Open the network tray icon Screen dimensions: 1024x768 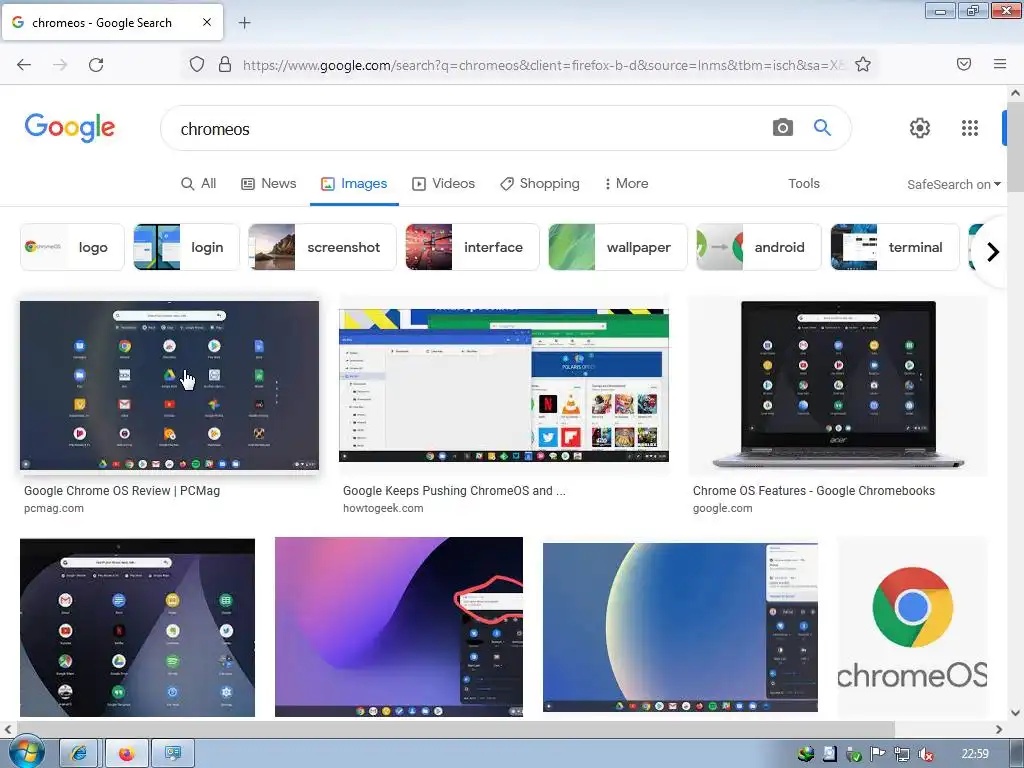pyautogui.click(x=901, y=754)
